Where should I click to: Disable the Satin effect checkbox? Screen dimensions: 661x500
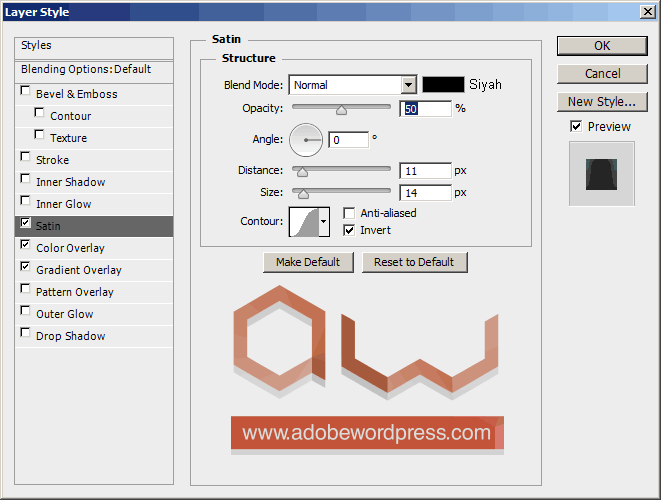pyautogui.click(x=25, y=223)
